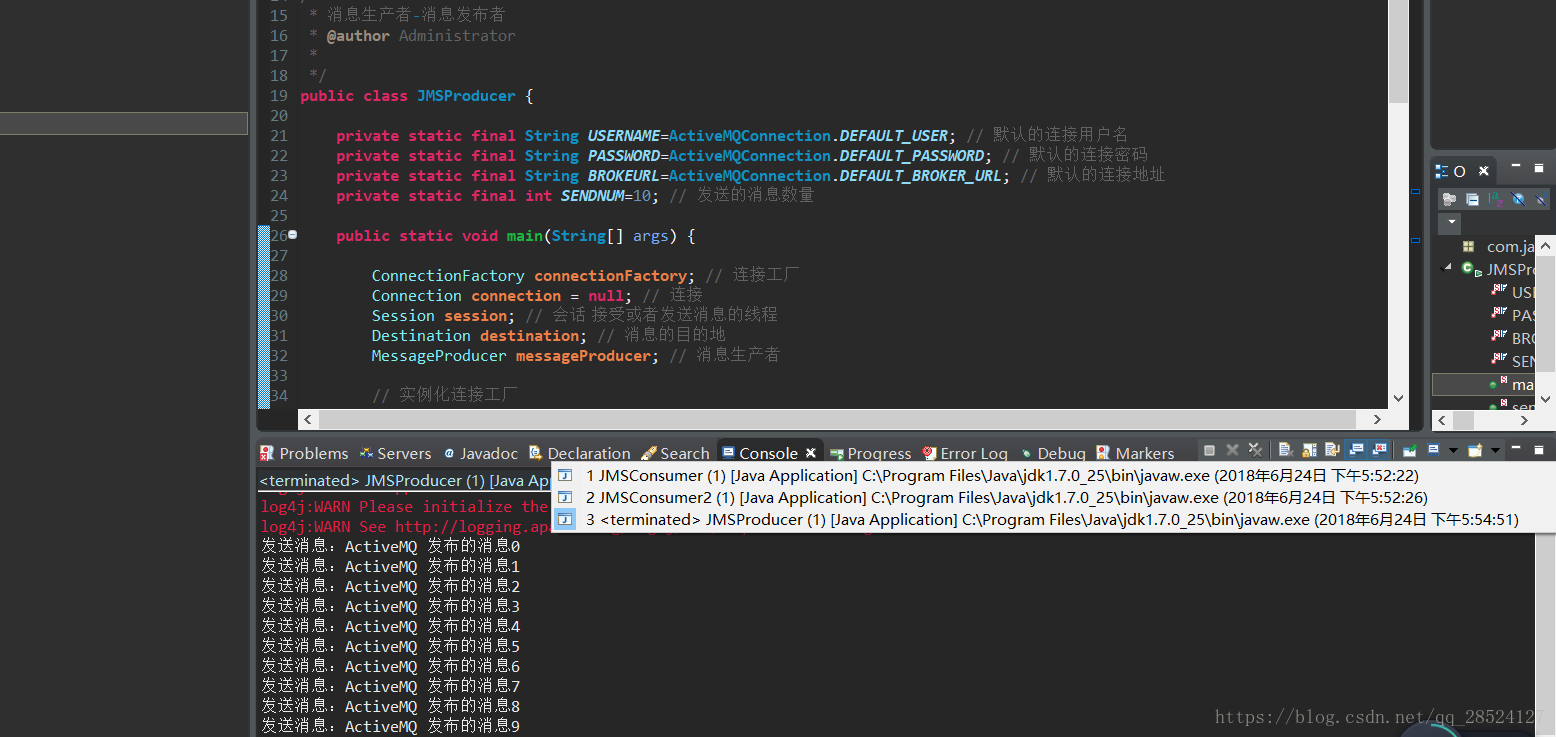Click editor horizontal scrollbar left arrow

[x=308, y=420]
